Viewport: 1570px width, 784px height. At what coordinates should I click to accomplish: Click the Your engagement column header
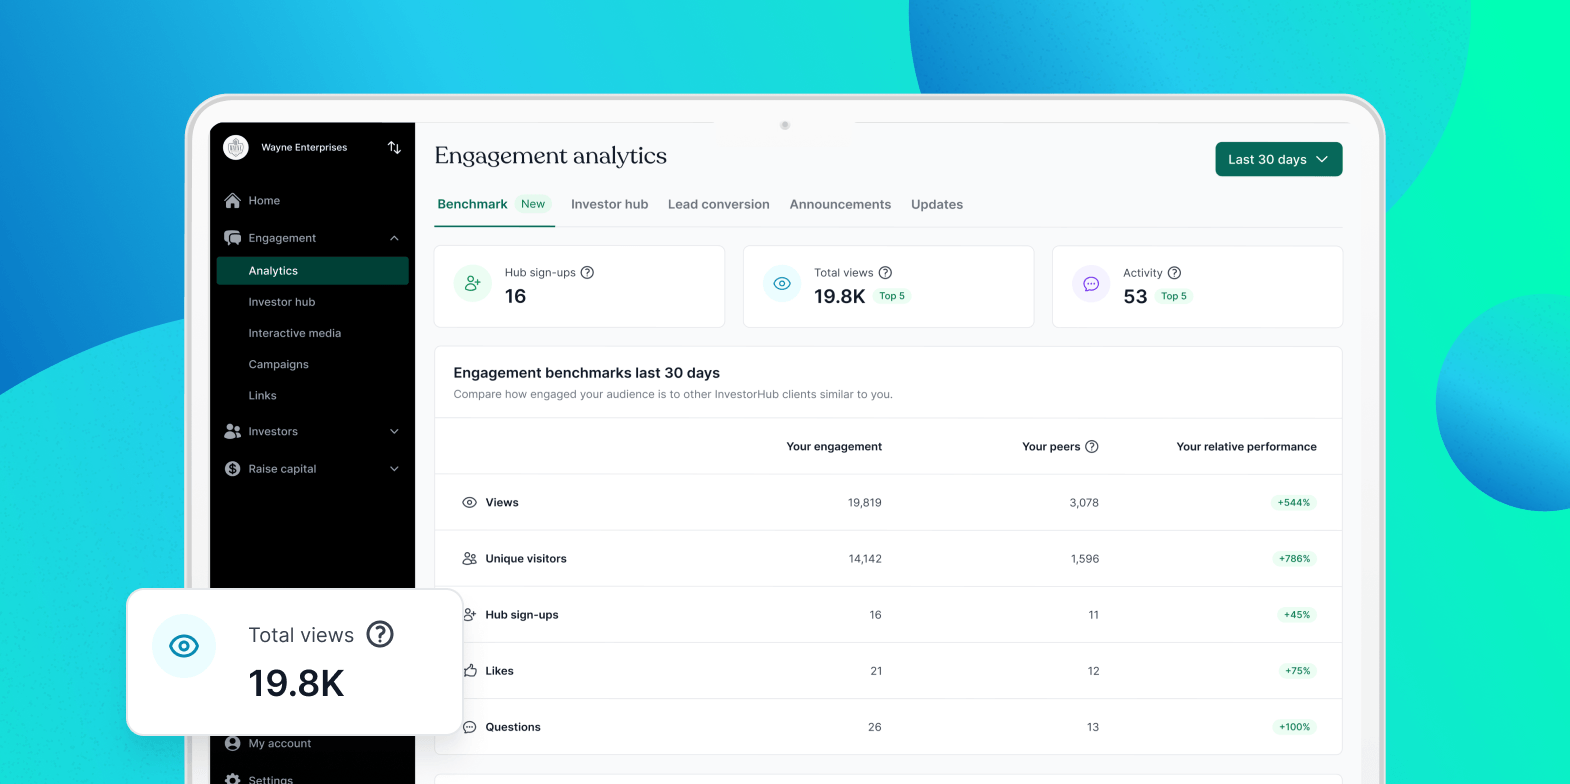point(834,447)
